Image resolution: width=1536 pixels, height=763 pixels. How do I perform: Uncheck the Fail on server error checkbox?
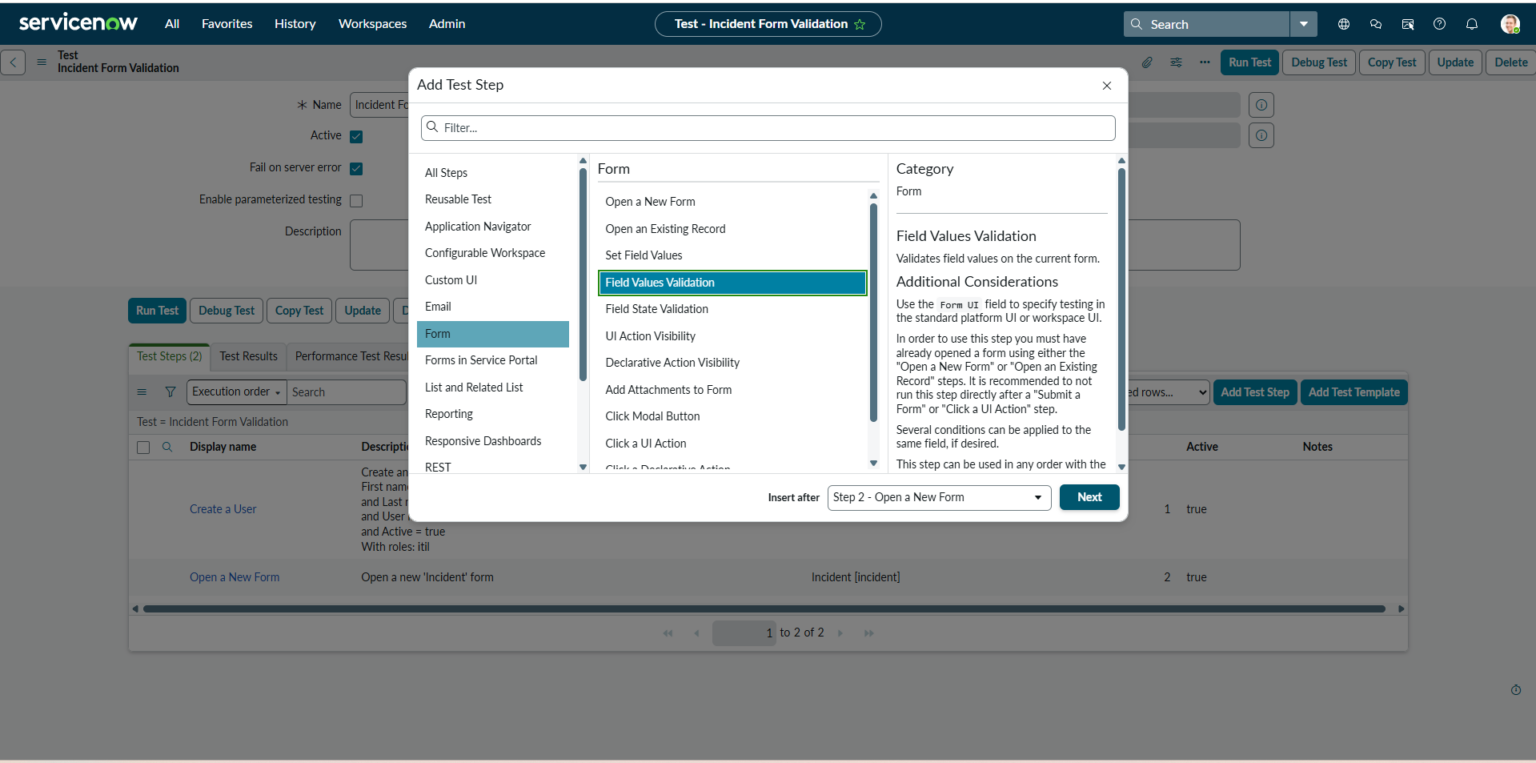(356, 168)
